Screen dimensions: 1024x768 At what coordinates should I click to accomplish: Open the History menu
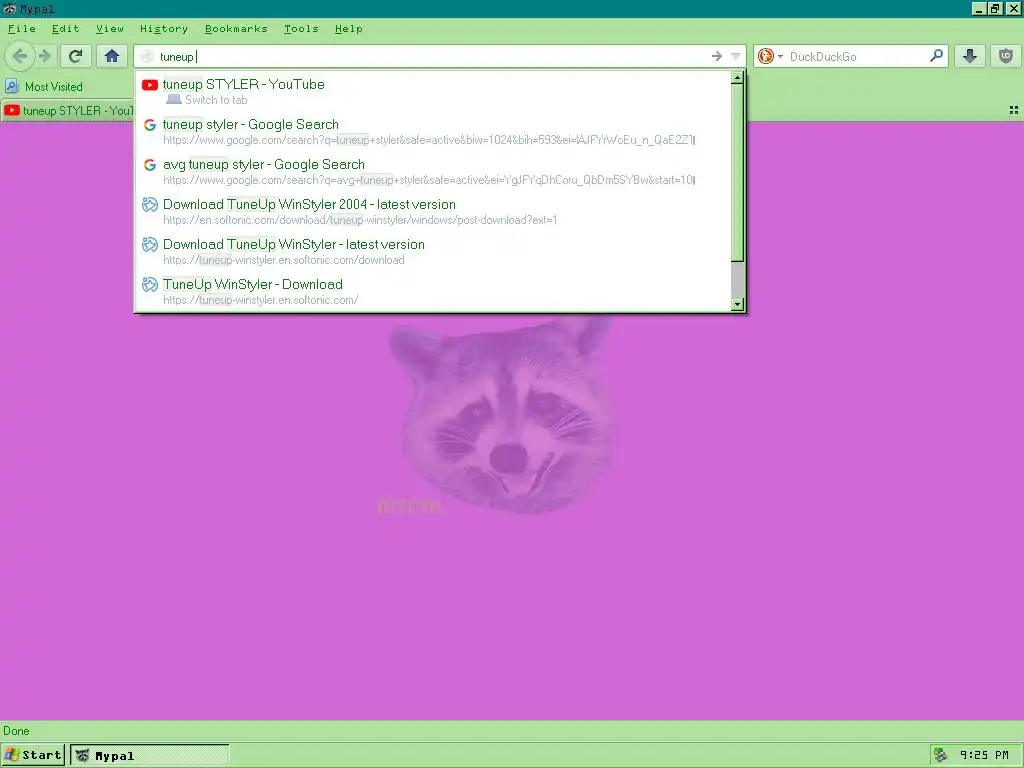point(164,29)
